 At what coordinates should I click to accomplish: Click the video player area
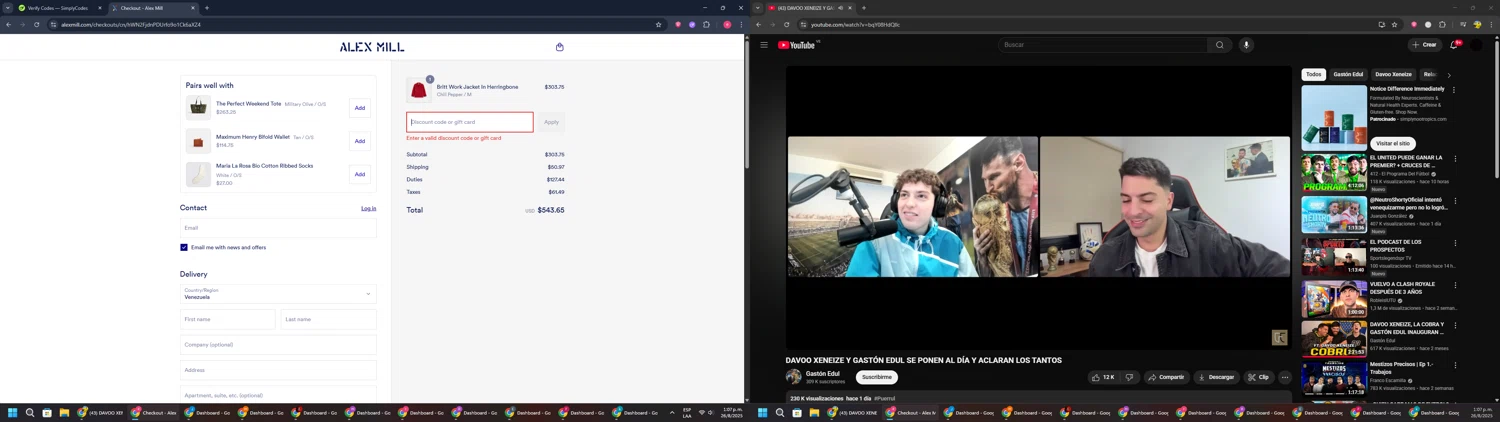pyautogui.click(x=1039, y=207)
